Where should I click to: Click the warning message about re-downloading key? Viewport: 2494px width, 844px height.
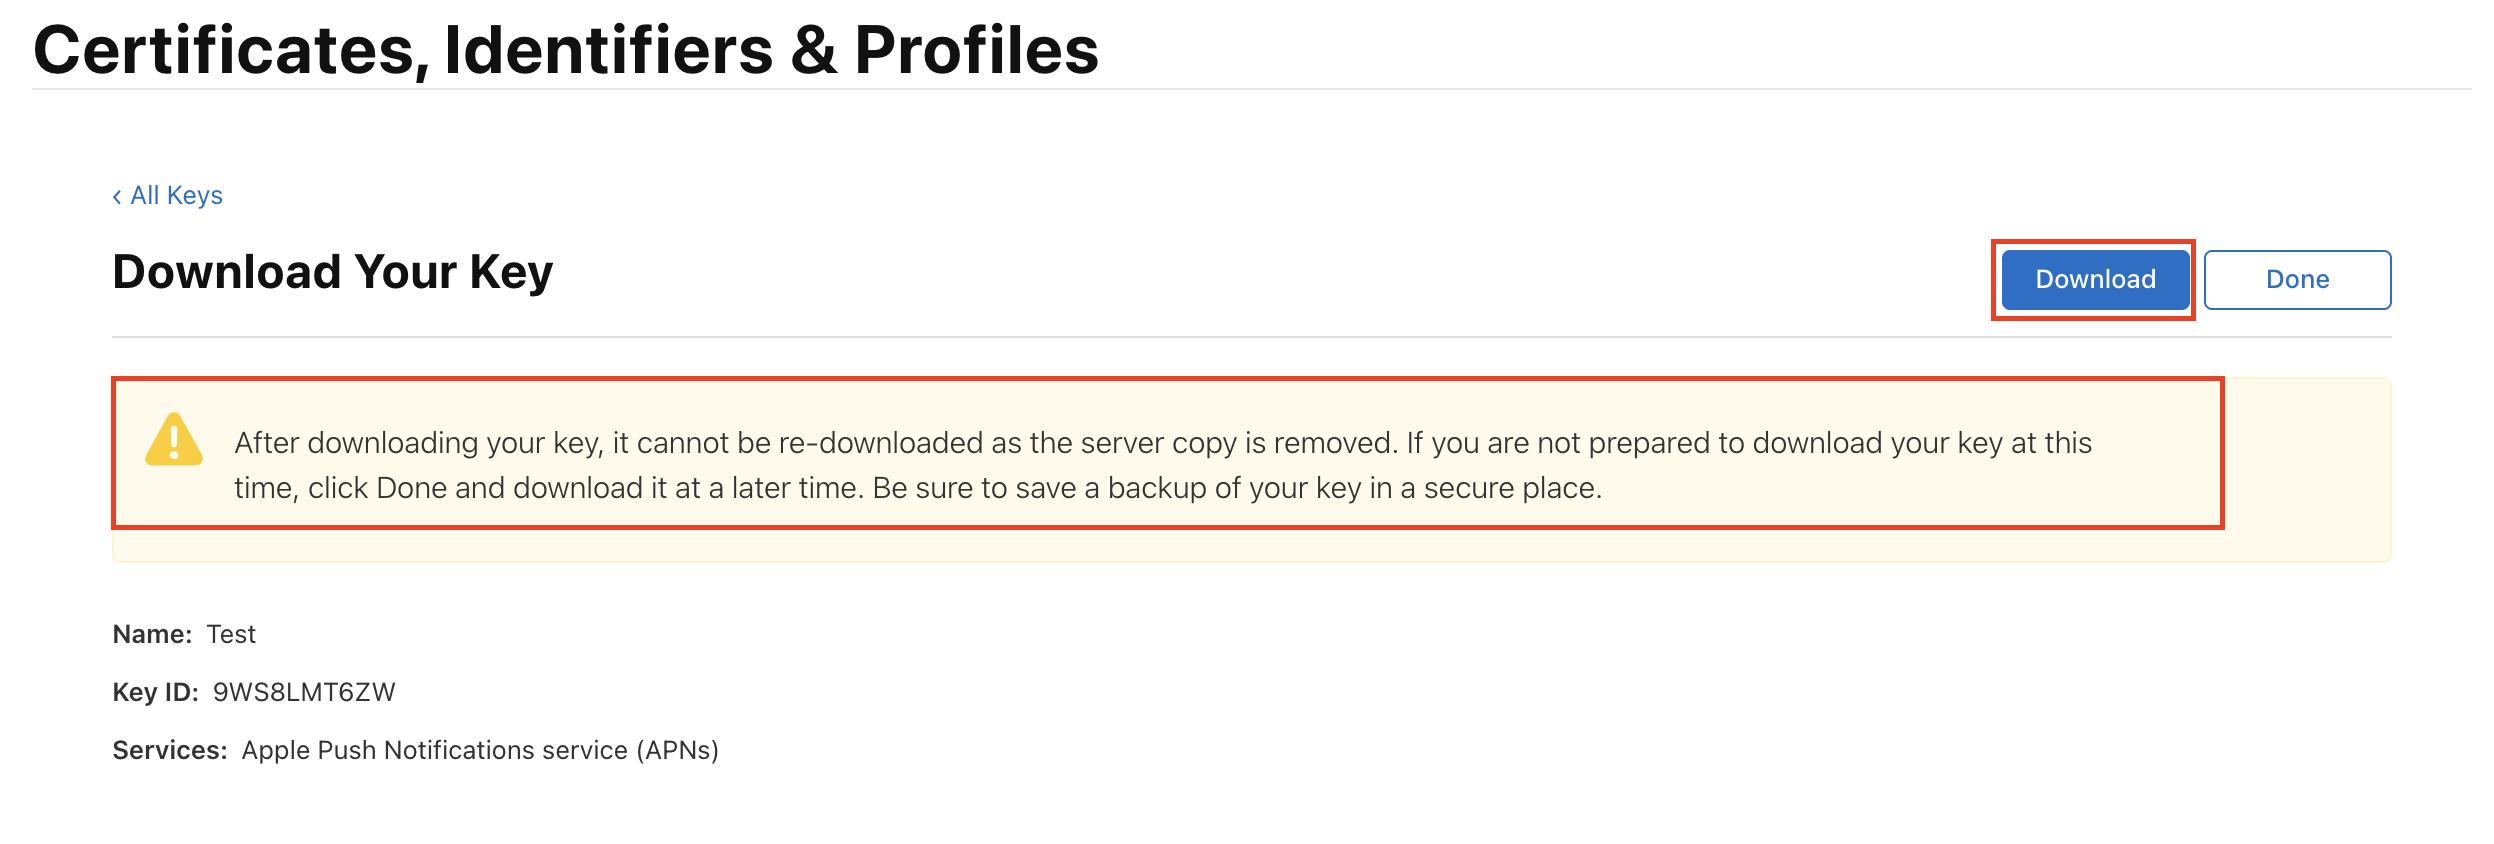(x=1163, y=465)
